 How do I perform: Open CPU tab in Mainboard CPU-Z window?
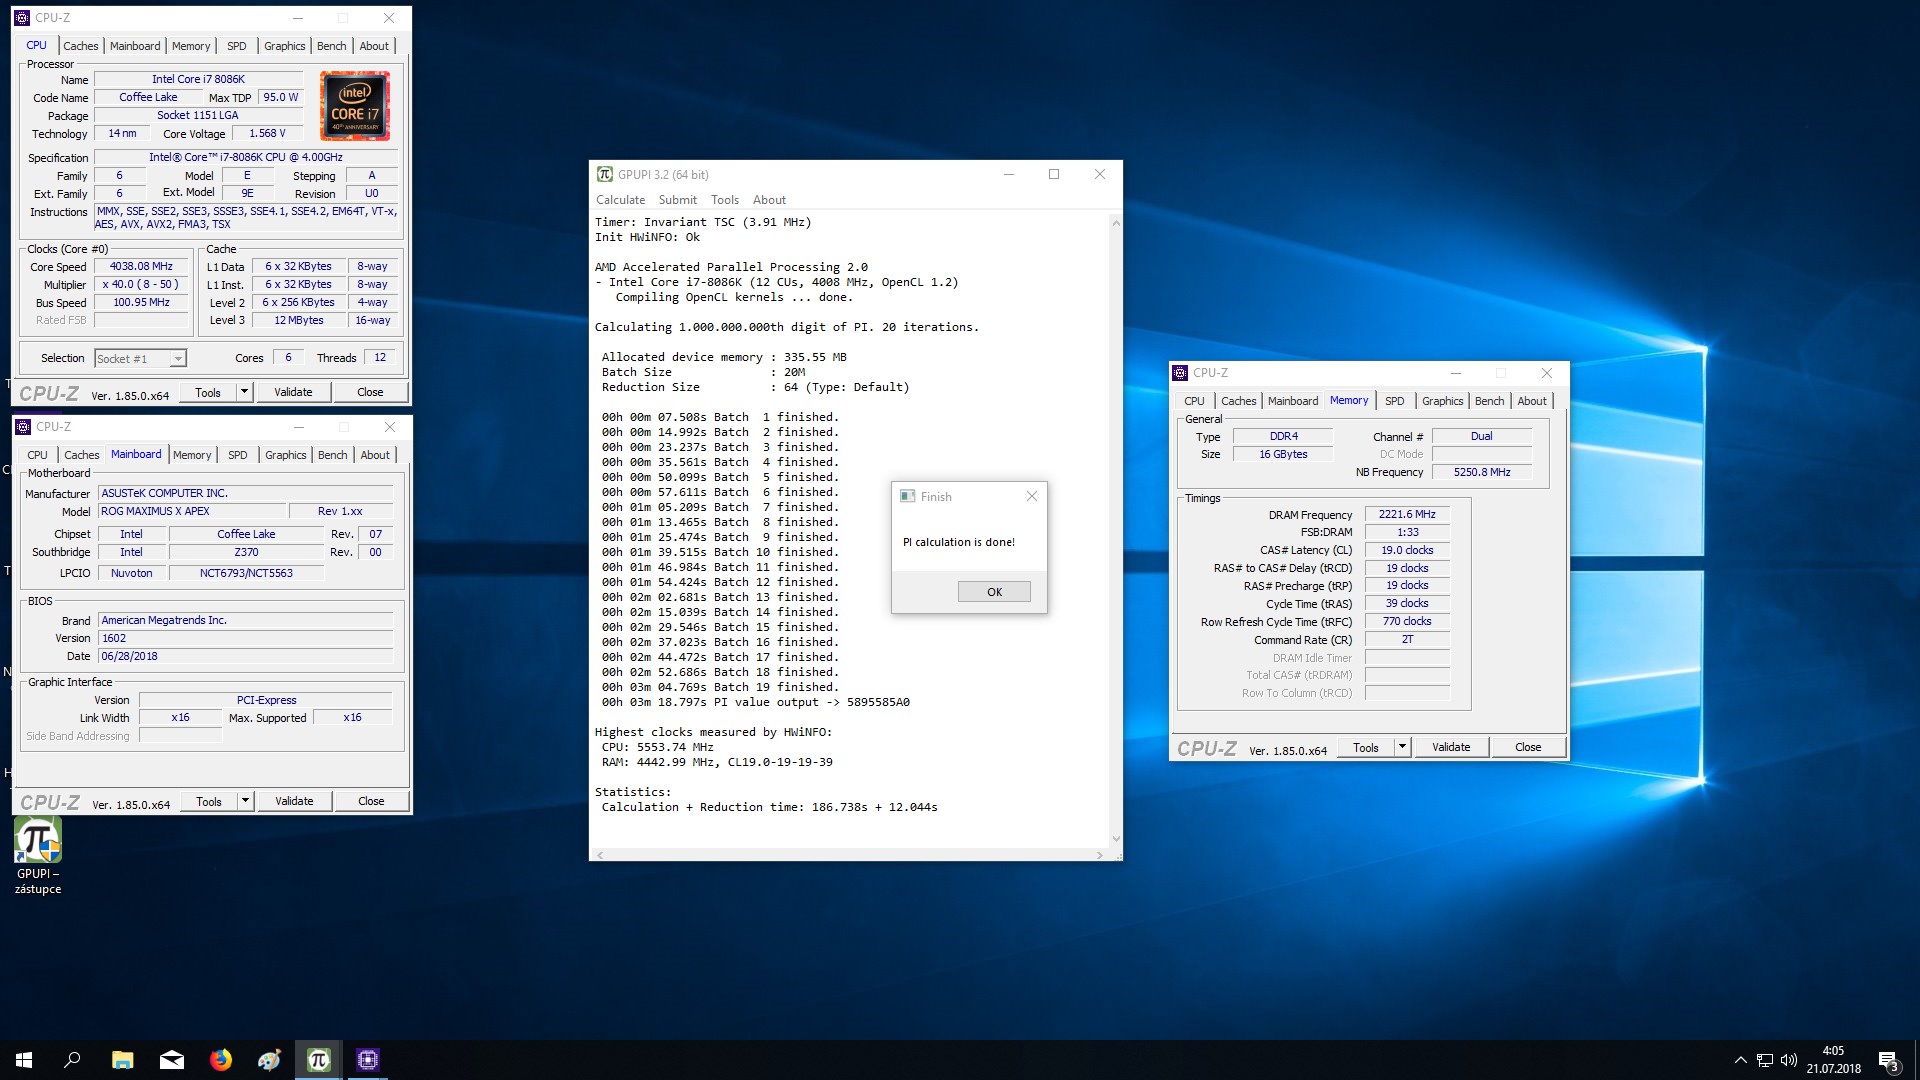tap(37, 455)
